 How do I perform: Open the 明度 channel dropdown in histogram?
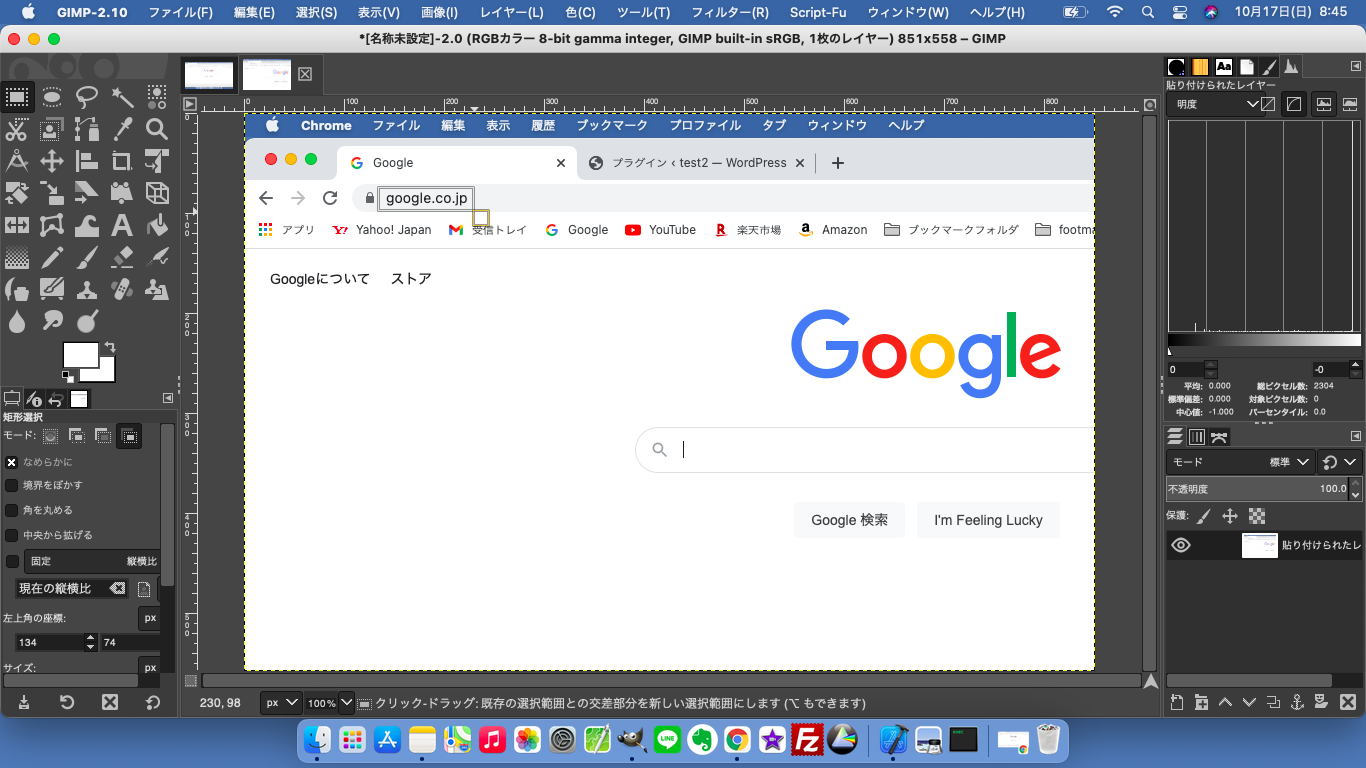1215,104
